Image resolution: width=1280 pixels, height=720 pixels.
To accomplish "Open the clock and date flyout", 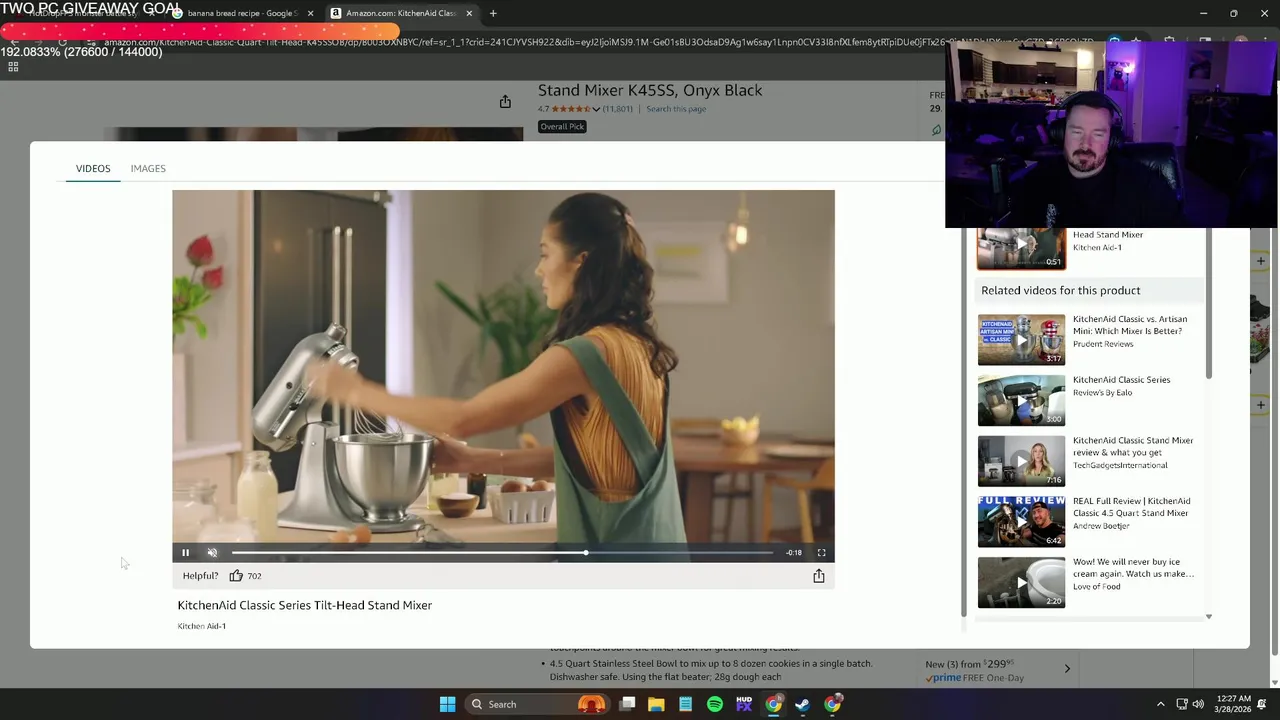I will (x=1234, y=704).
